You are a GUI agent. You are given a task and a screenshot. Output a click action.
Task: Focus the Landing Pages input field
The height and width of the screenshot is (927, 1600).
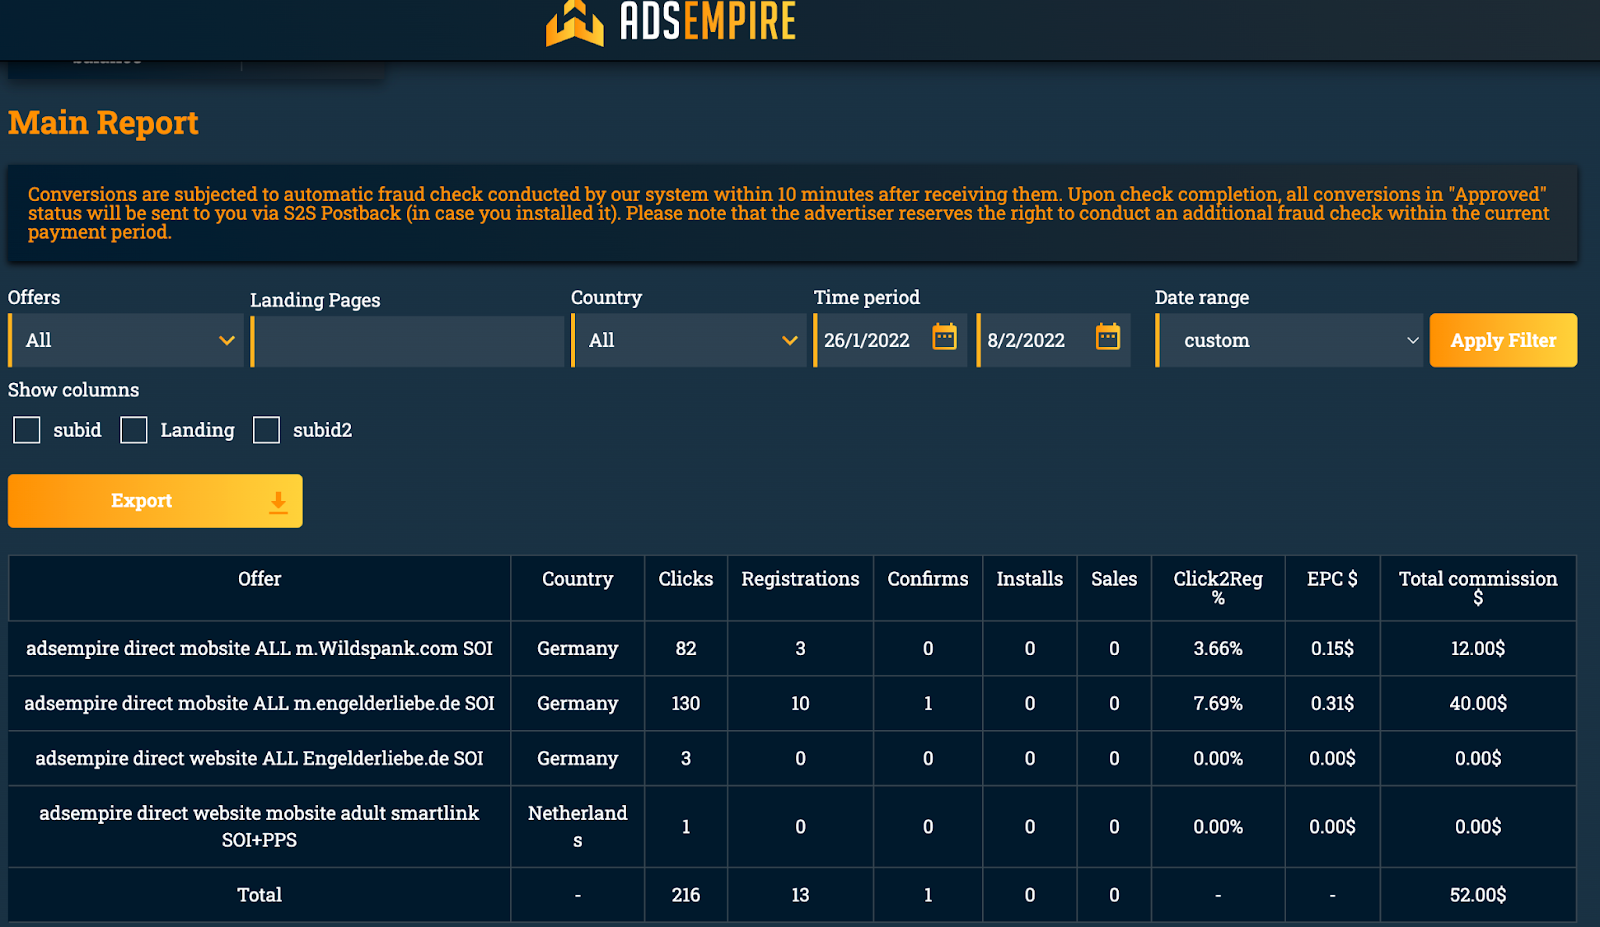coord(407,341)
